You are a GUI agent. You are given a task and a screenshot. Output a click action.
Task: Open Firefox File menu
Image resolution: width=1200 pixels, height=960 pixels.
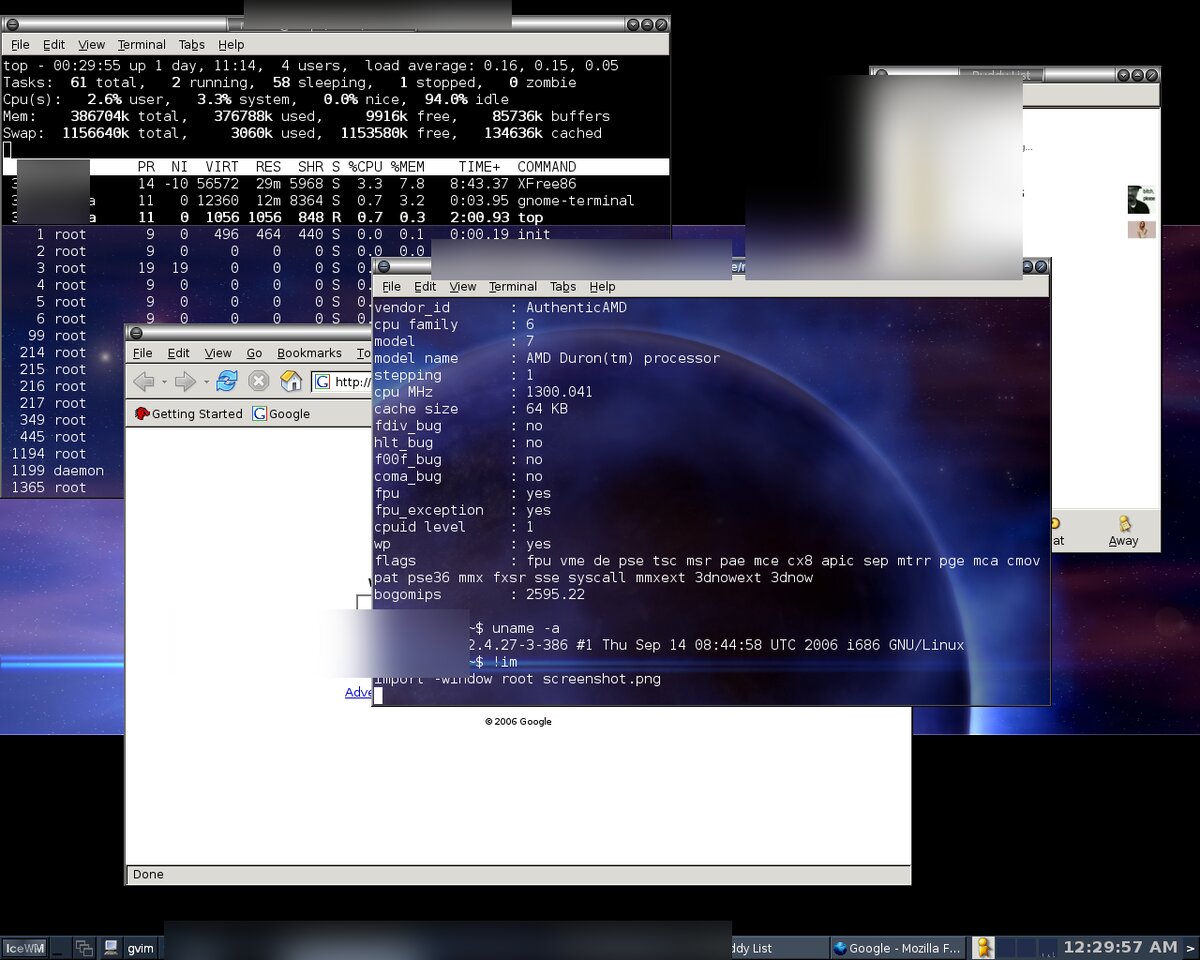tap(143, 353)
